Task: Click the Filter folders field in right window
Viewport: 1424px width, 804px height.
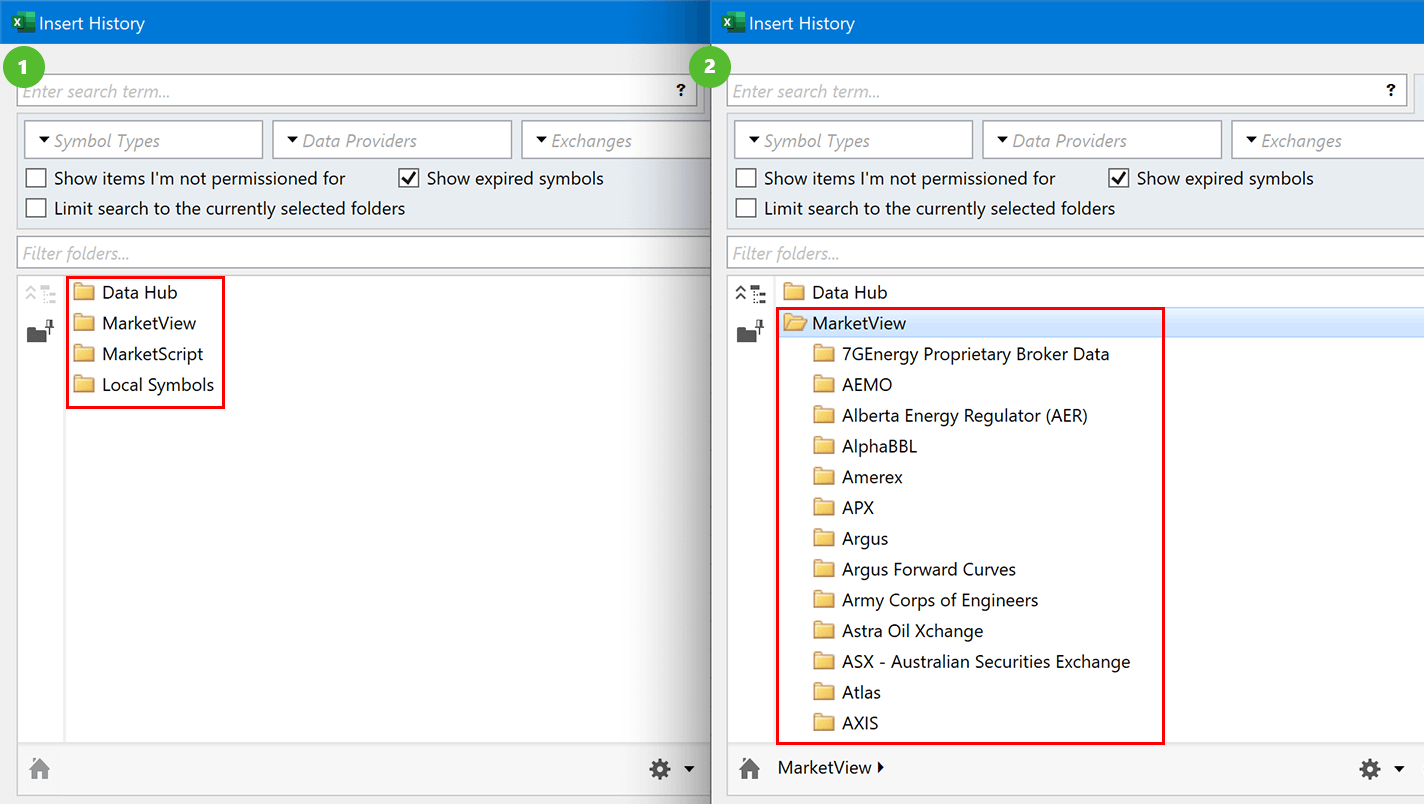Action: 1075,253
